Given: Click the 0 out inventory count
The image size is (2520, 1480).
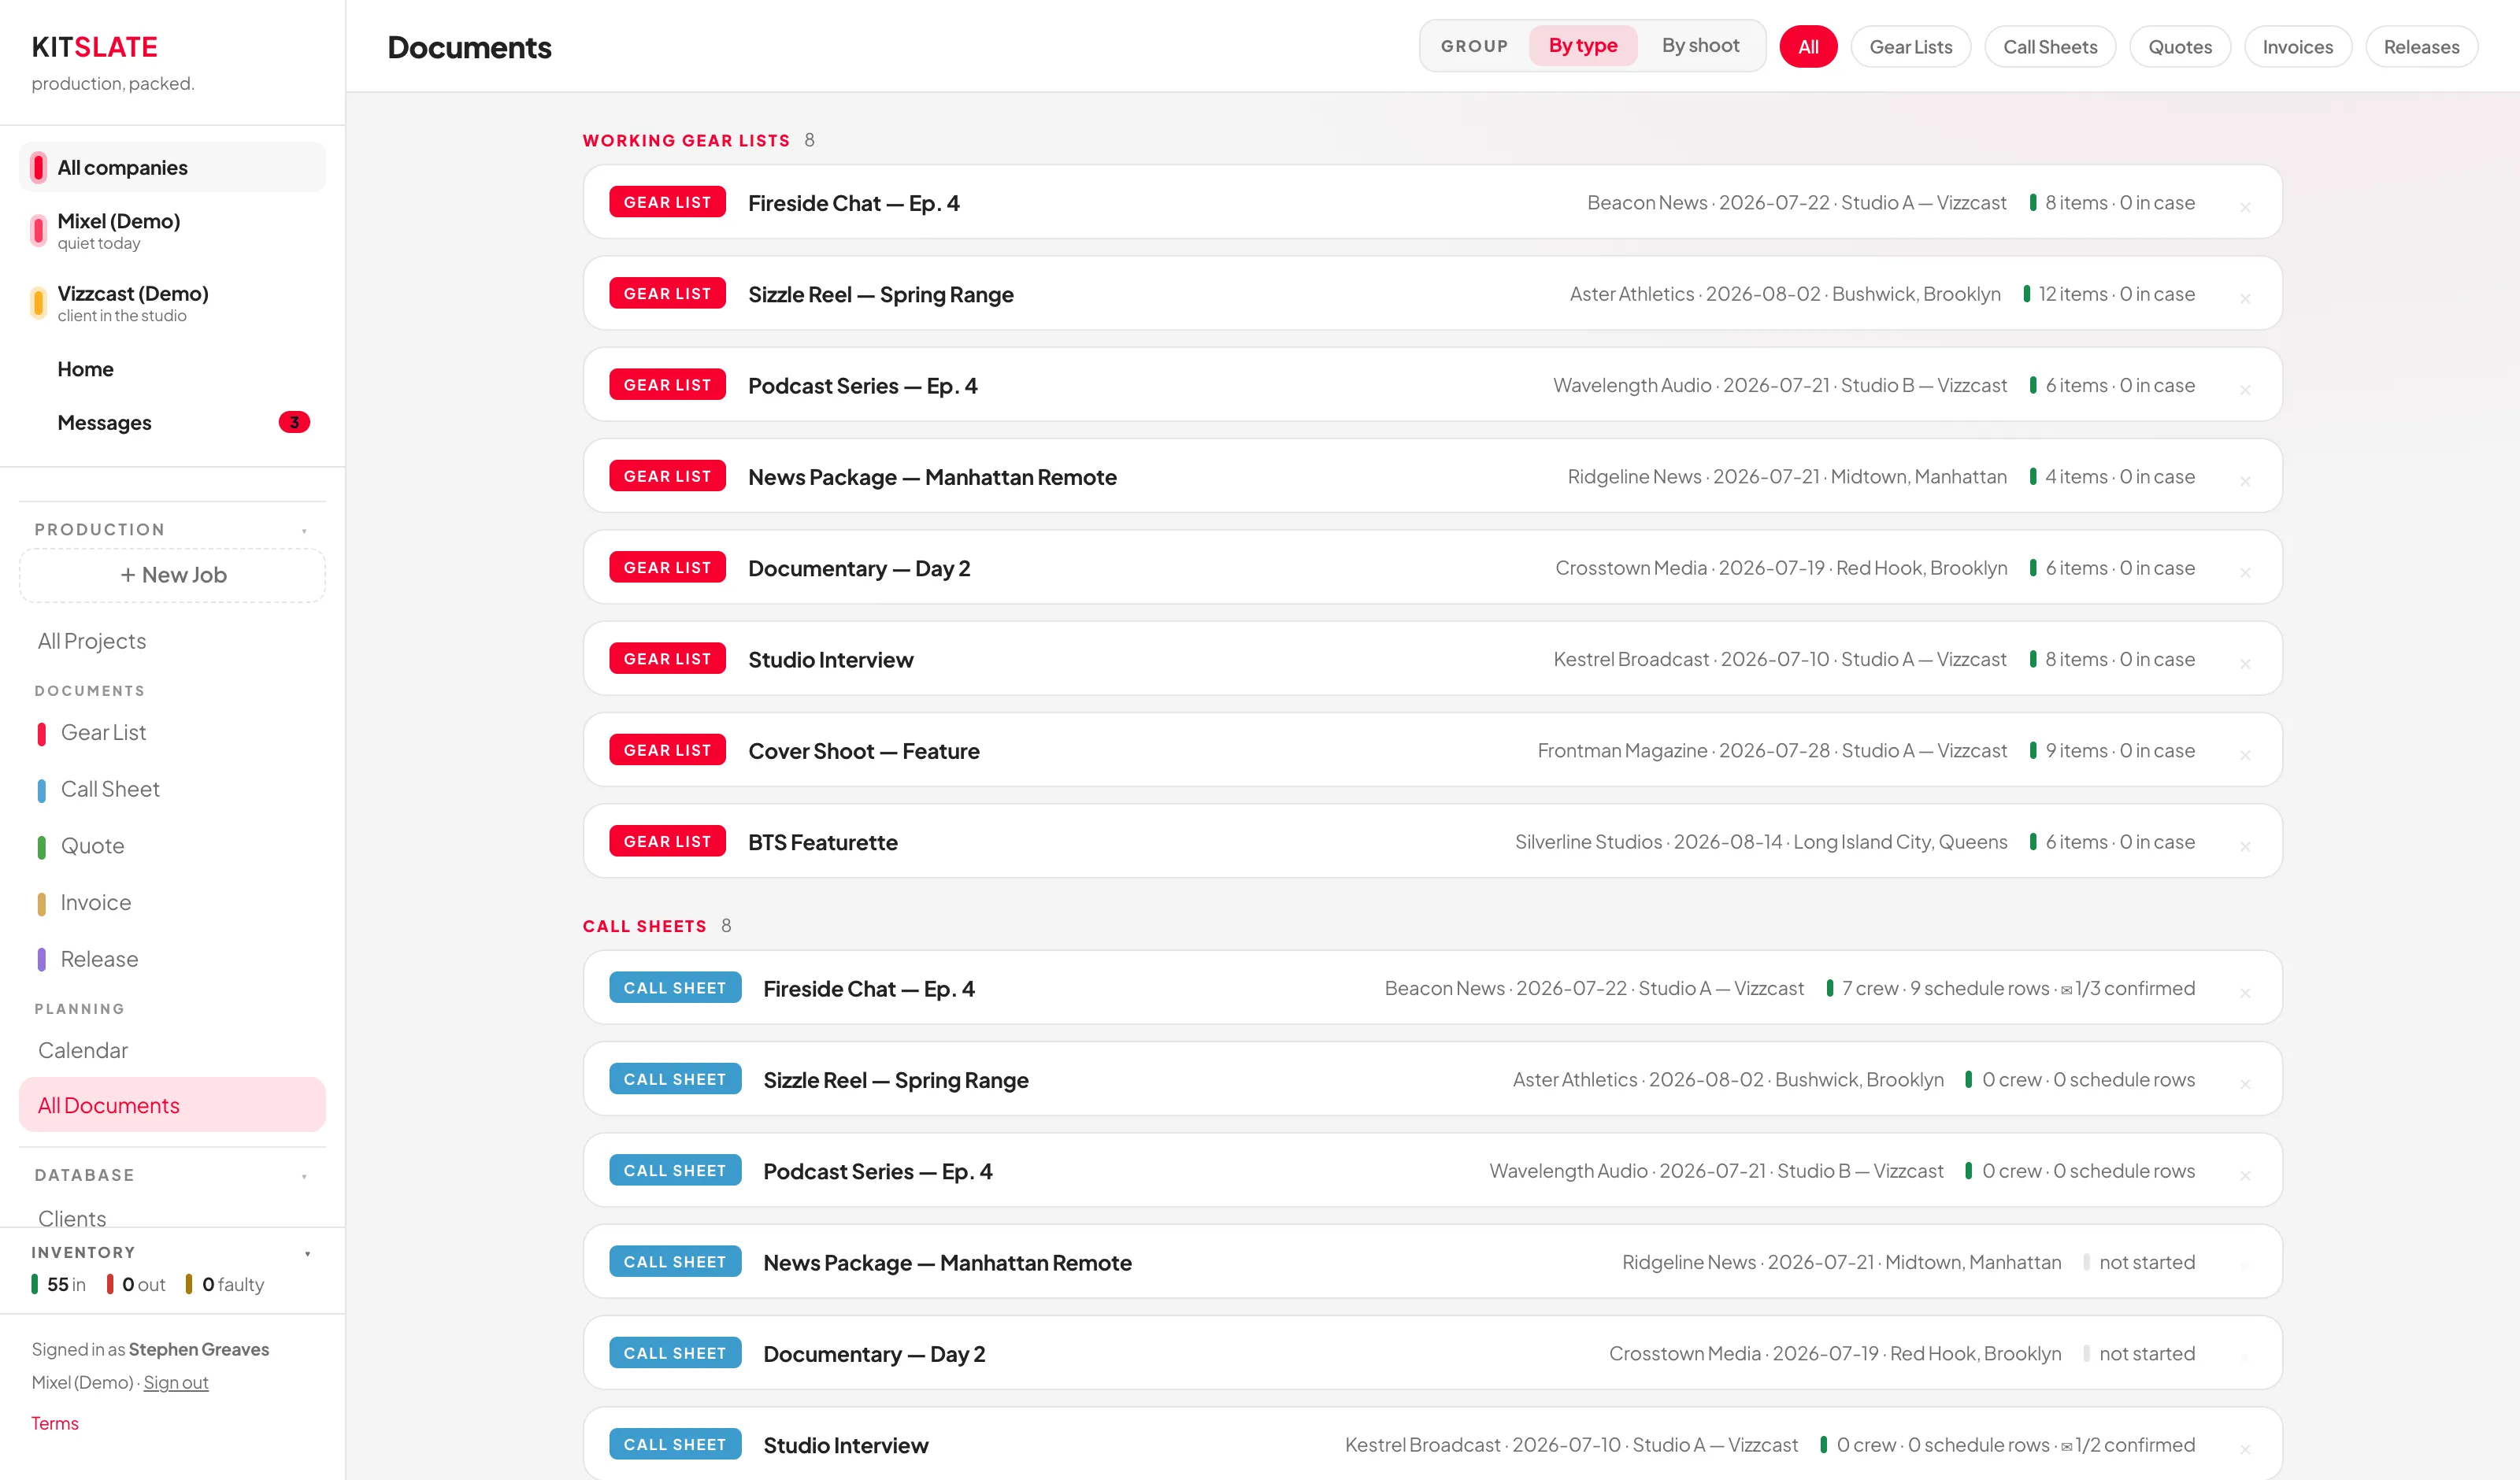Looking at the screenshot, I should [x=136, y=1284].
